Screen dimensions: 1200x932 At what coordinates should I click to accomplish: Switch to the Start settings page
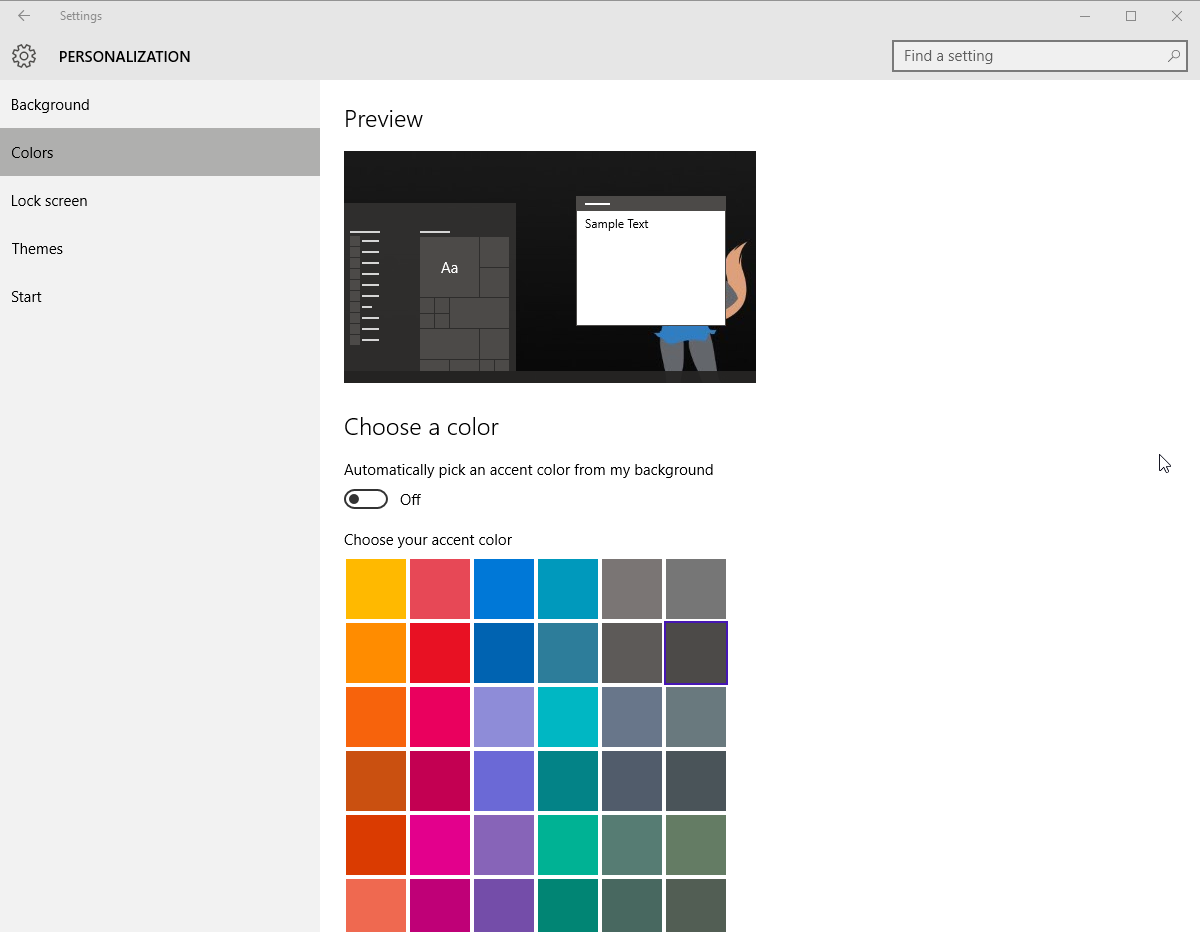160,297
